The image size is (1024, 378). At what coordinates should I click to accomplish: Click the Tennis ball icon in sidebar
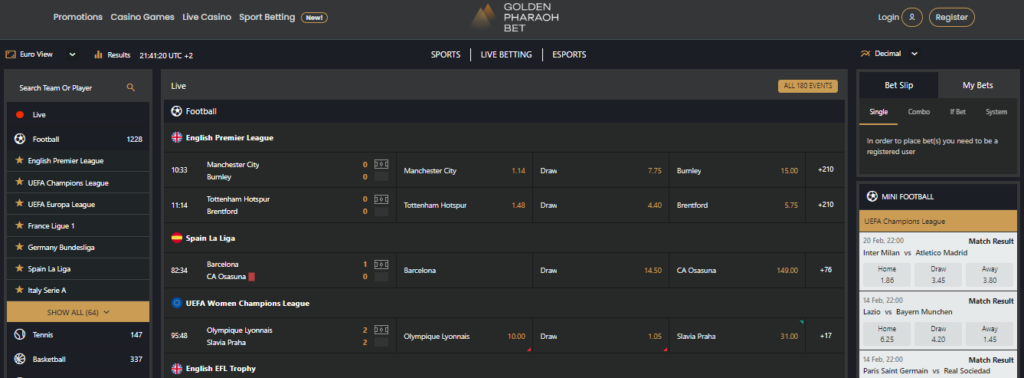point(20,335)
